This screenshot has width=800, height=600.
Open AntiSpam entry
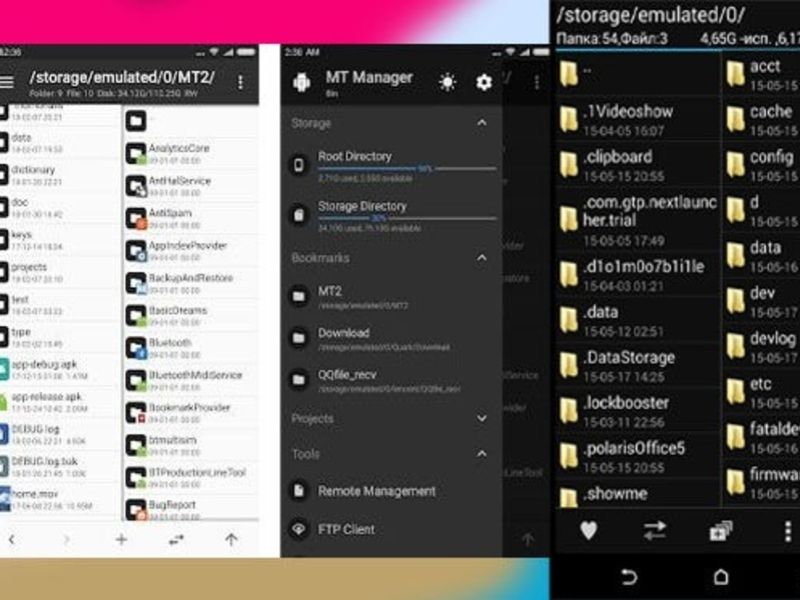192,218
